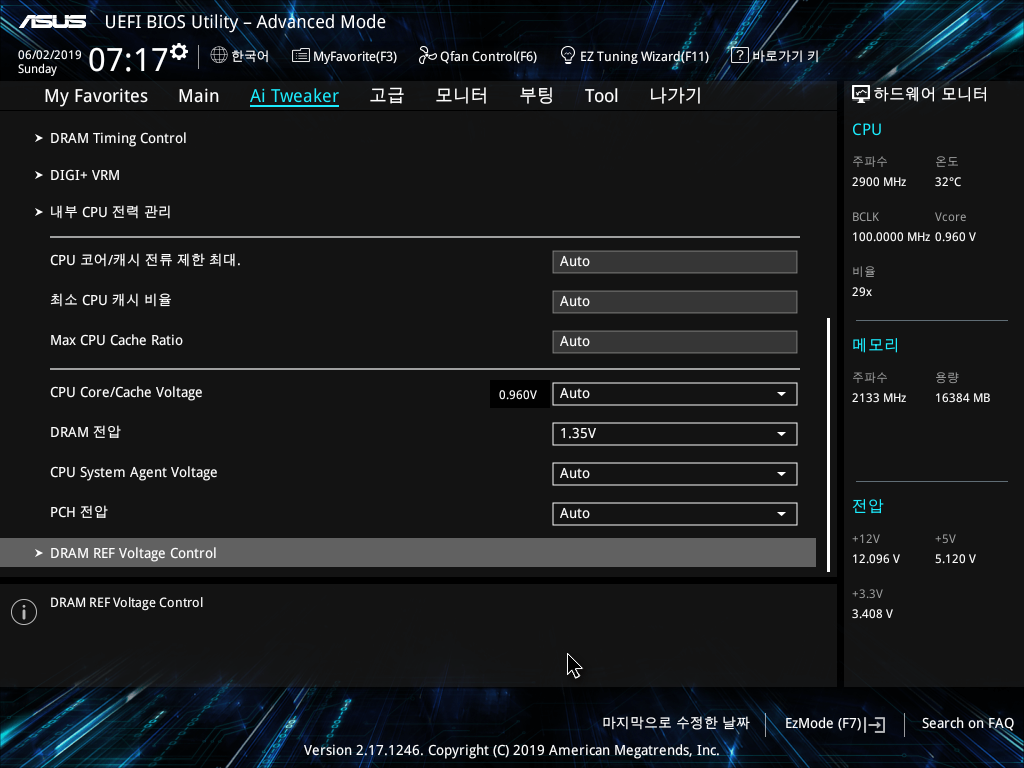Click the ASUS logo

[52, 22]
